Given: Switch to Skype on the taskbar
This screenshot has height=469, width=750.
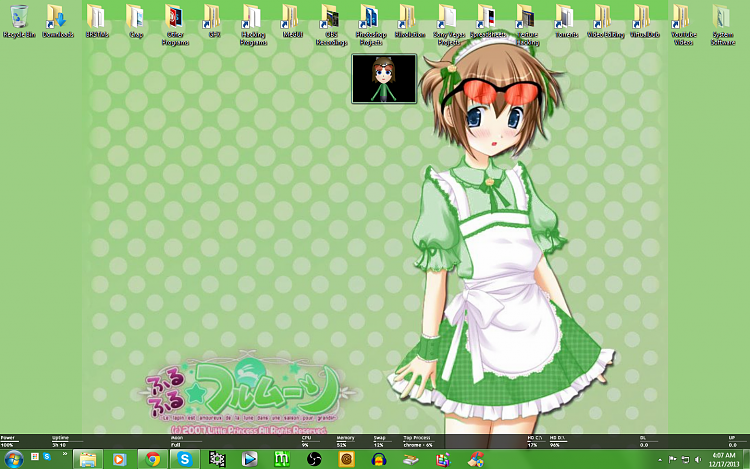Looking at the screenshot, I should (x=185, y=459).
